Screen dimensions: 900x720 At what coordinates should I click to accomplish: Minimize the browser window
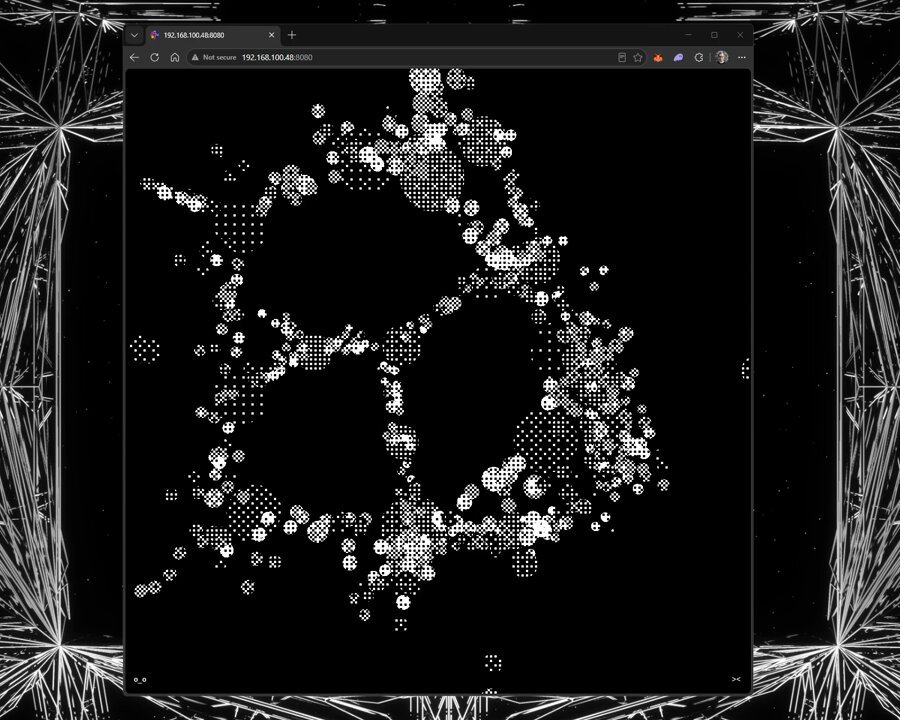point(688,35)
